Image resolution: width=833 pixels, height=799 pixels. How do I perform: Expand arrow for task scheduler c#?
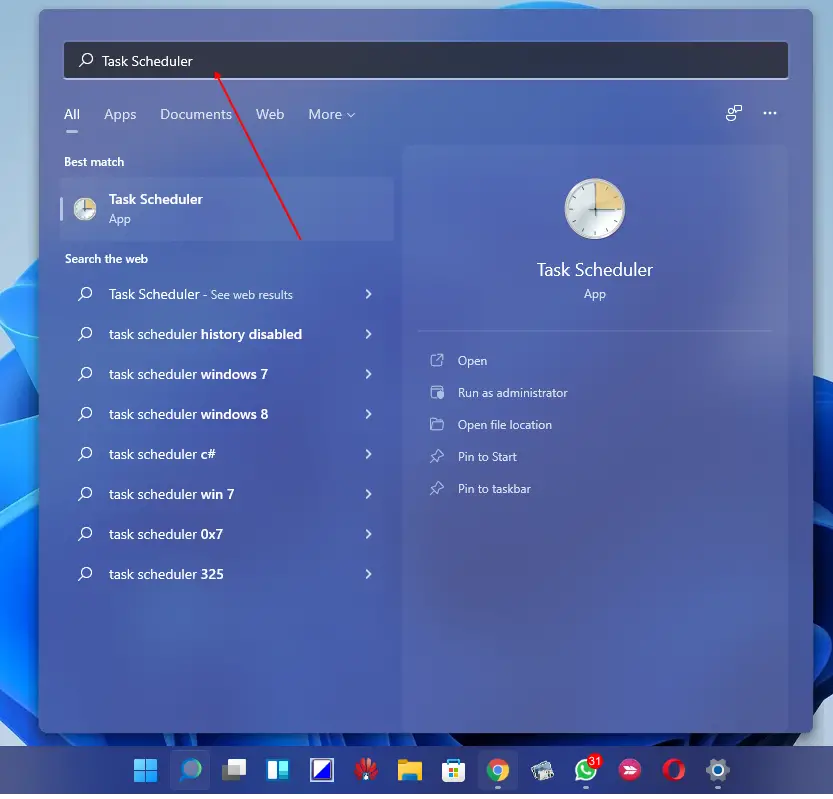[x=369, y=454]
